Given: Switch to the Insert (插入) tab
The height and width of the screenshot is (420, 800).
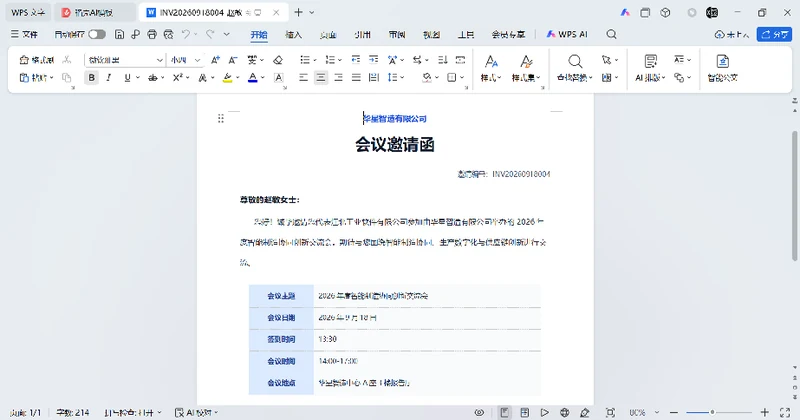Looking at the screenshot, I should pos(293,34).
